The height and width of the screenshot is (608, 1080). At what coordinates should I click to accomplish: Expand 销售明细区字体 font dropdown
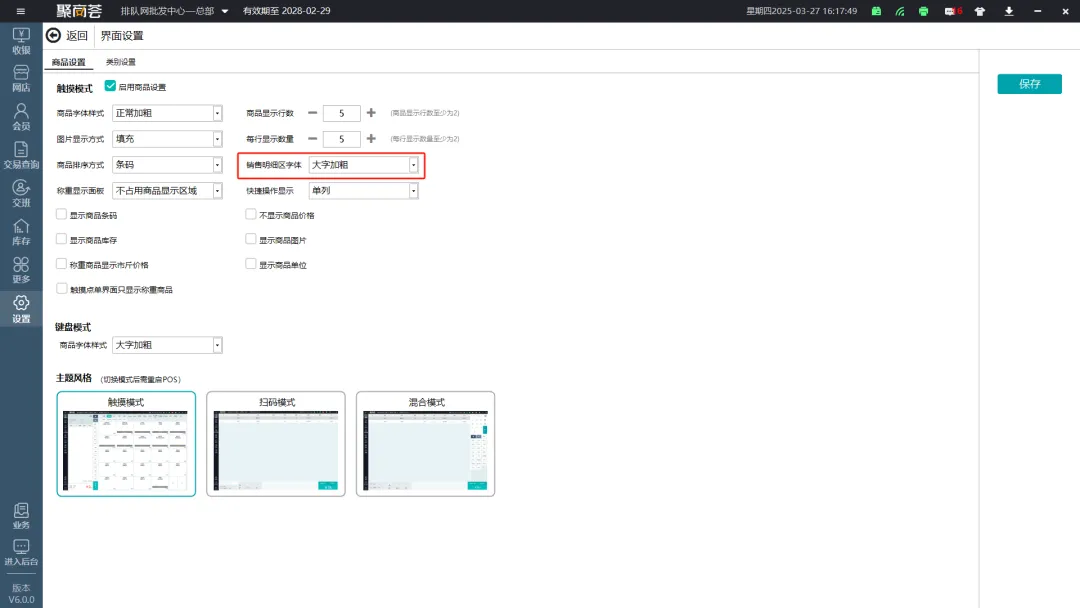[413, 165]
